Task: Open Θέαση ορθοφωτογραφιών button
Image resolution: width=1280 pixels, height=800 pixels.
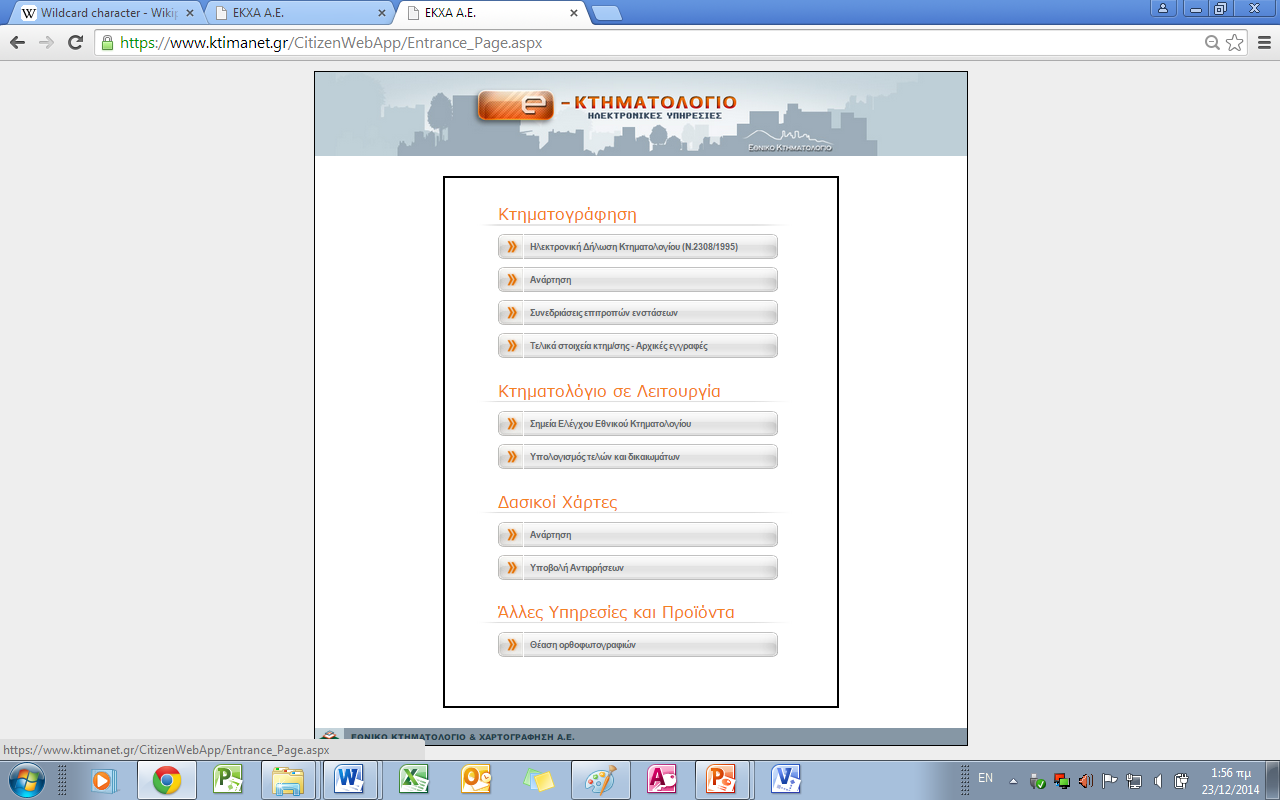Action: coord(637,644)
